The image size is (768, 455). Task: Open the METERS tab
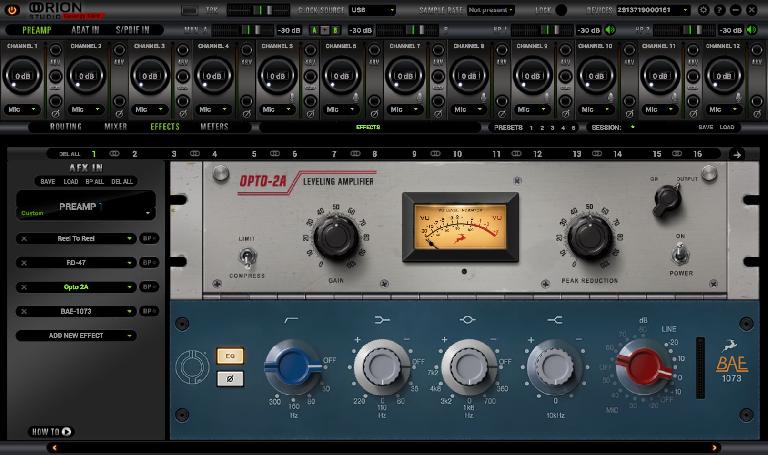[x=214, y=126]
